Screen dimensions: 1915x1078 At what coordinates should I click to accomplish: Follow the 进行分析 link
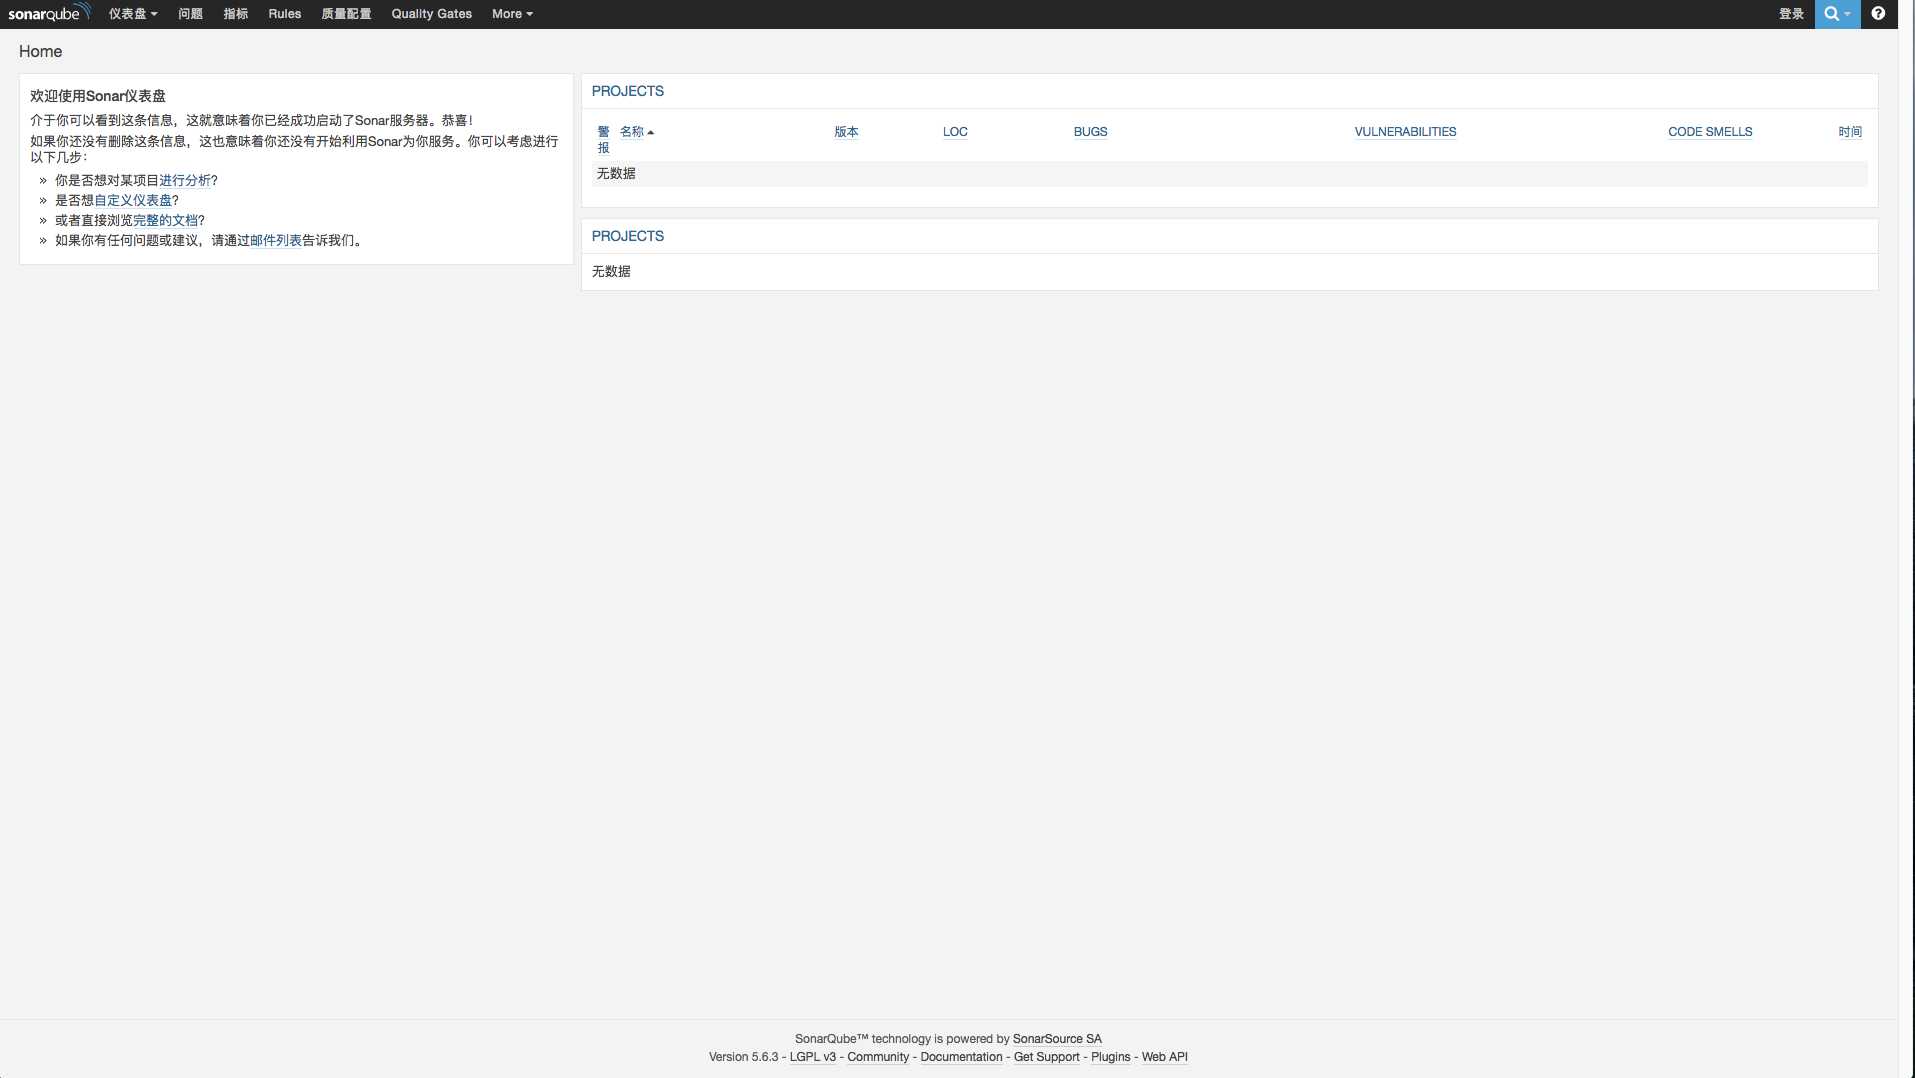[x=185, y=180]
